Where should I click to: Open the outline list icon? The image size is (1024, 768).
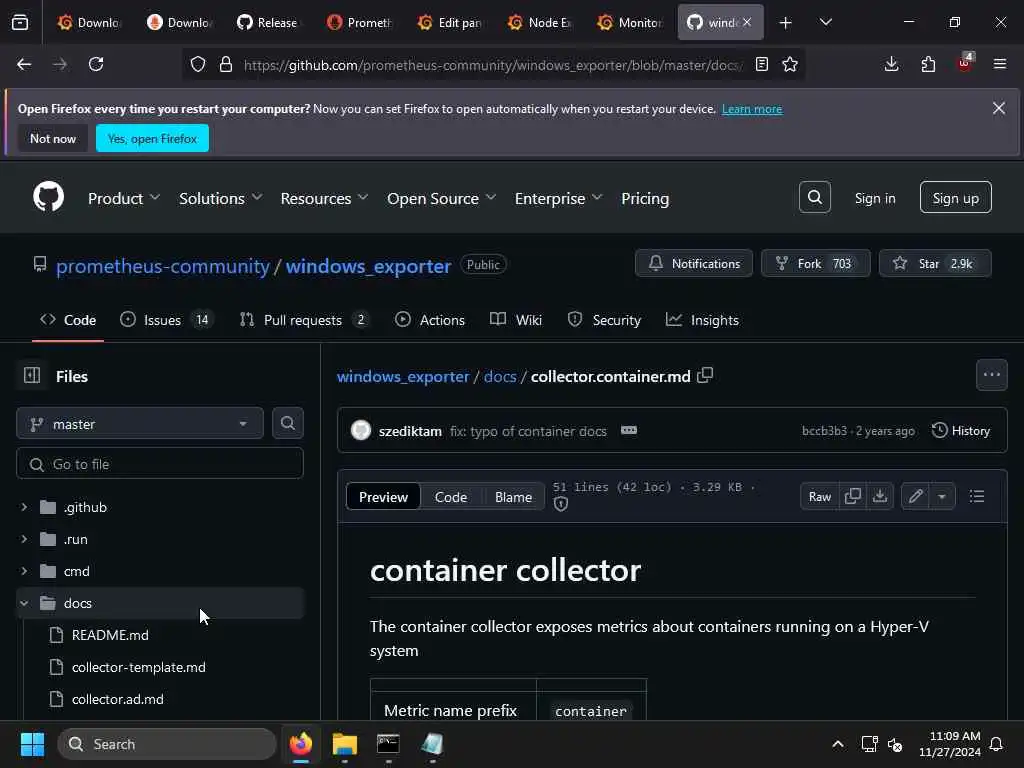click(x=976, y=496)
